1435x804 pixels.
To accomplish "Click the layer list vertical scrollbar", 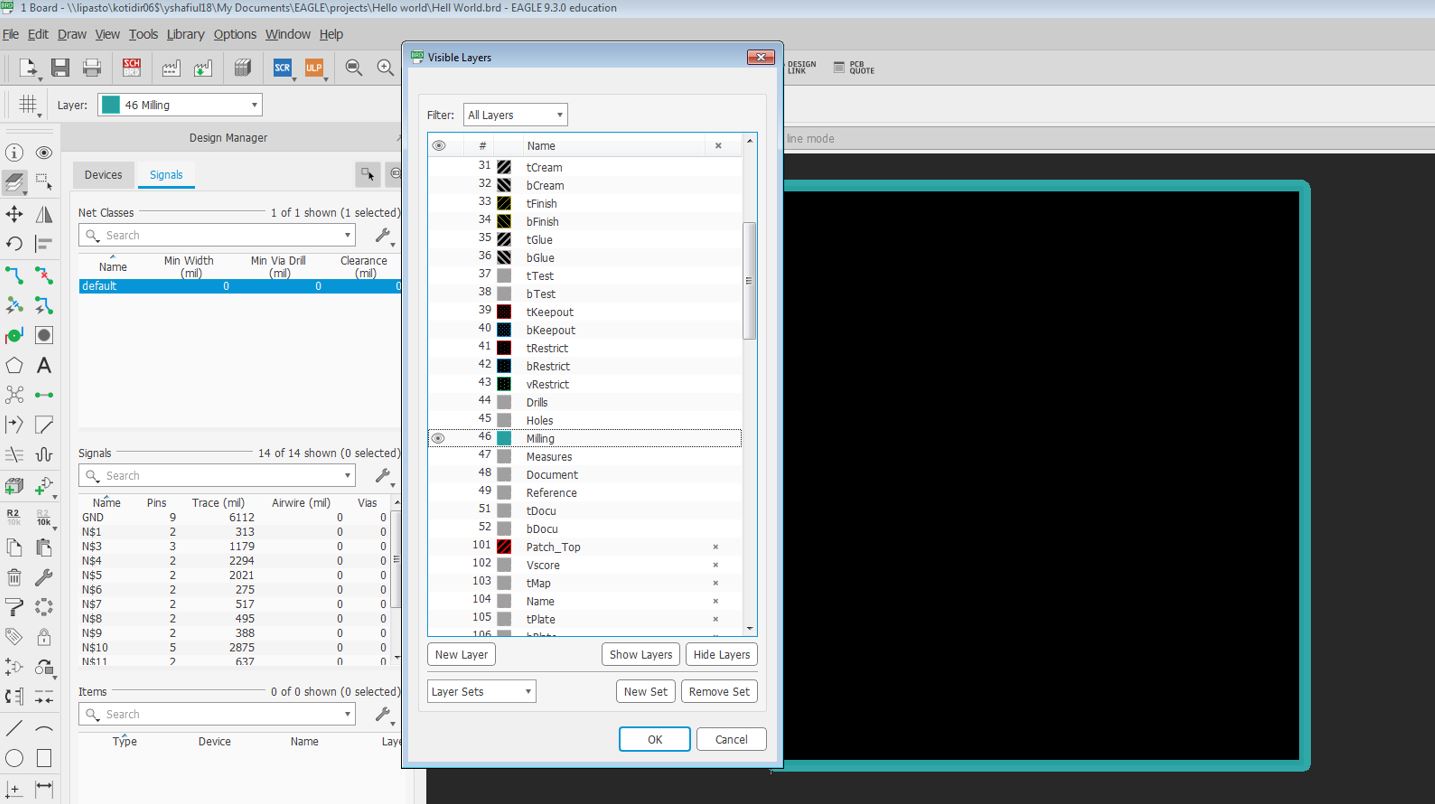I will [750, 280].
